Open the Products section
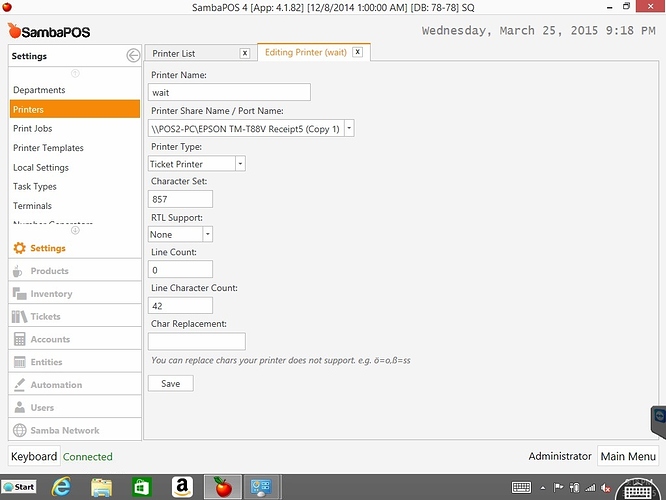The width and height of the screenshot is (666, 500). [75, 271]
